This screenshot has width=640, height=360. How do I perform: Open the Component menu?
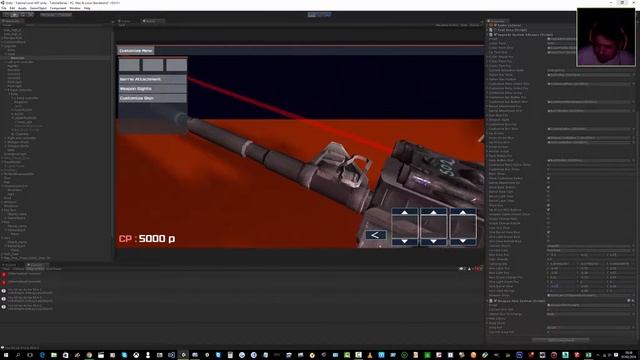58,8
